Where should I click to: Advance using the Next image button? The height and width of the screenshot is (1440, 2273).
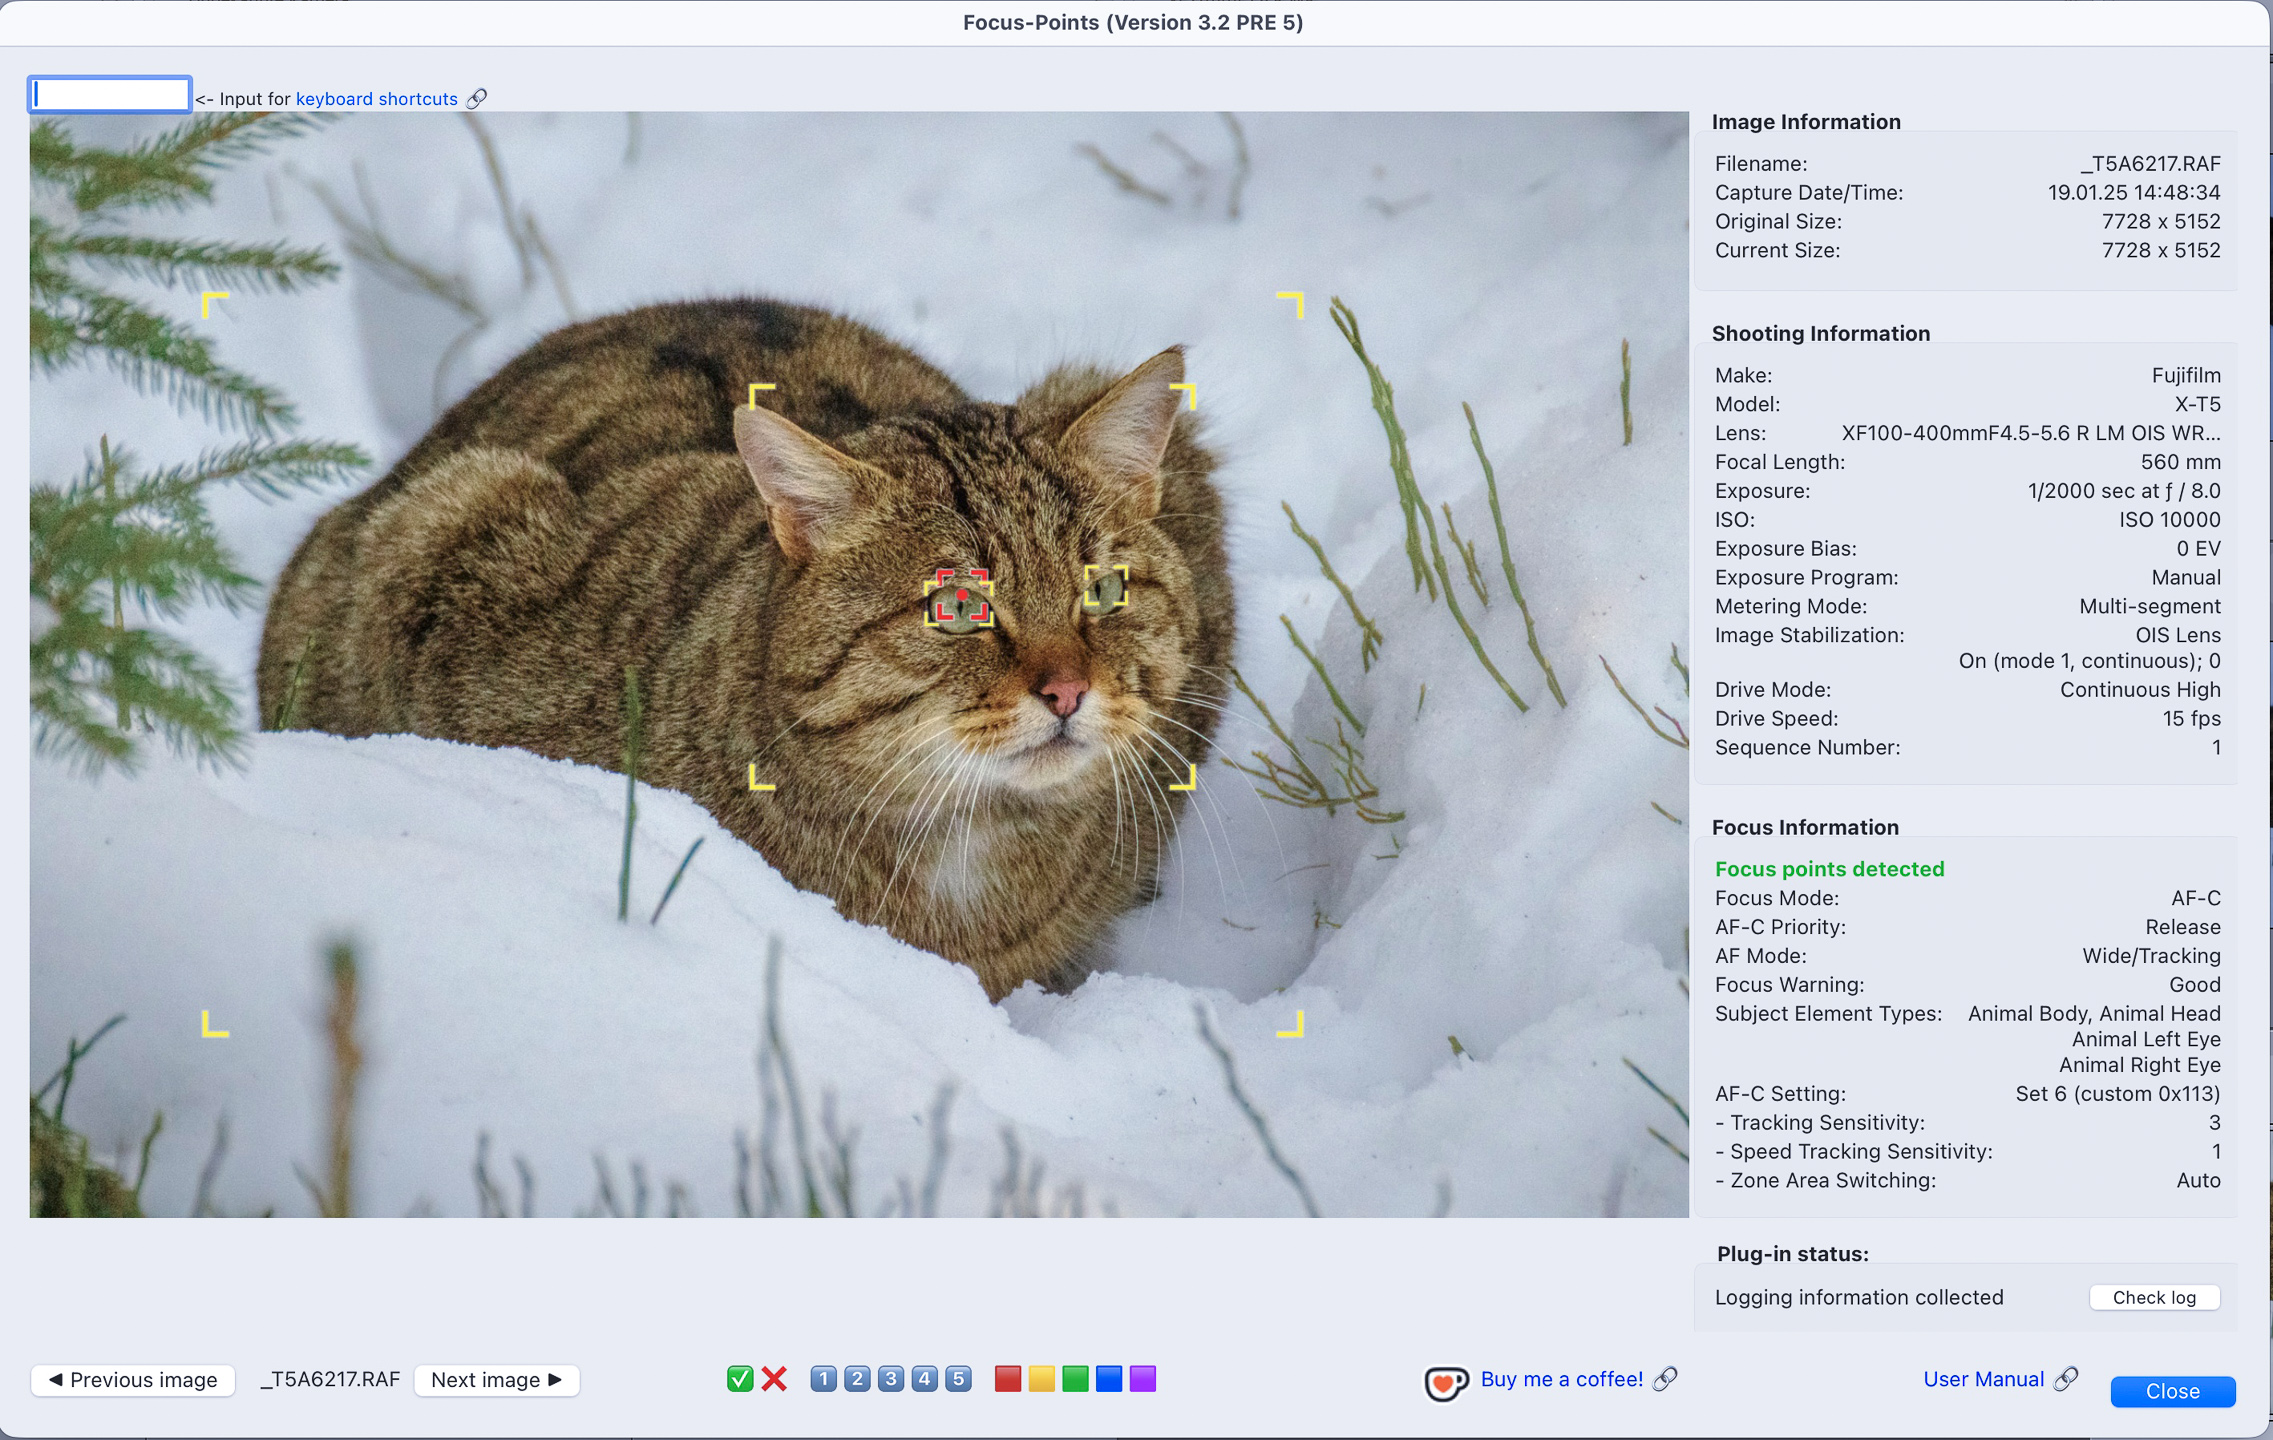pyautogui.click(x=495, y=1379)
